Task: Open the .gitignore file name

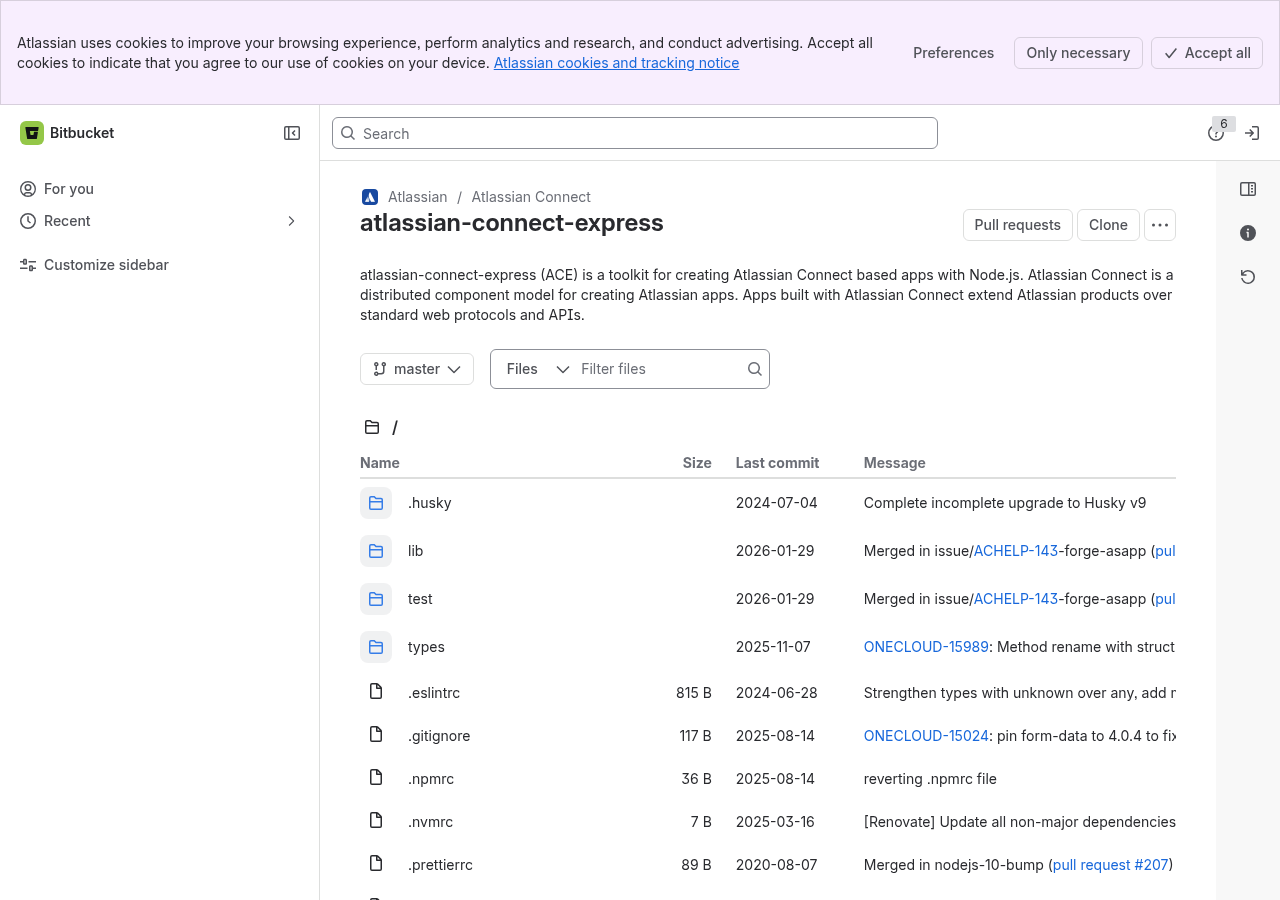Action: pyautogui.click(x=439, y=736)
